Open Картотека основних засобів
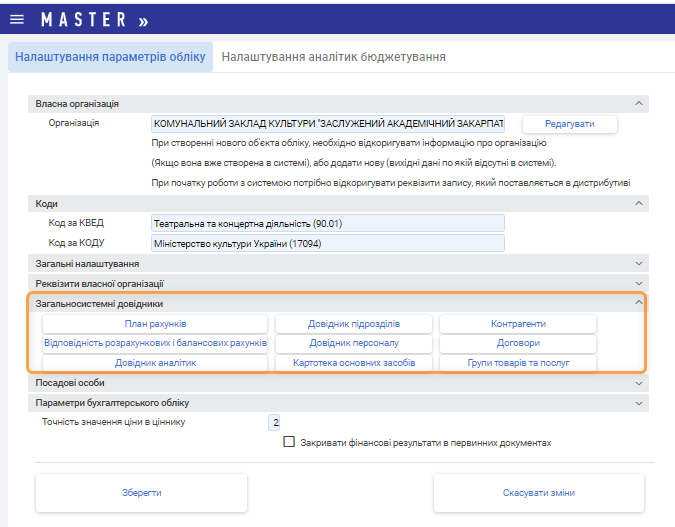 pyautogui.click(x=354, y=362)
